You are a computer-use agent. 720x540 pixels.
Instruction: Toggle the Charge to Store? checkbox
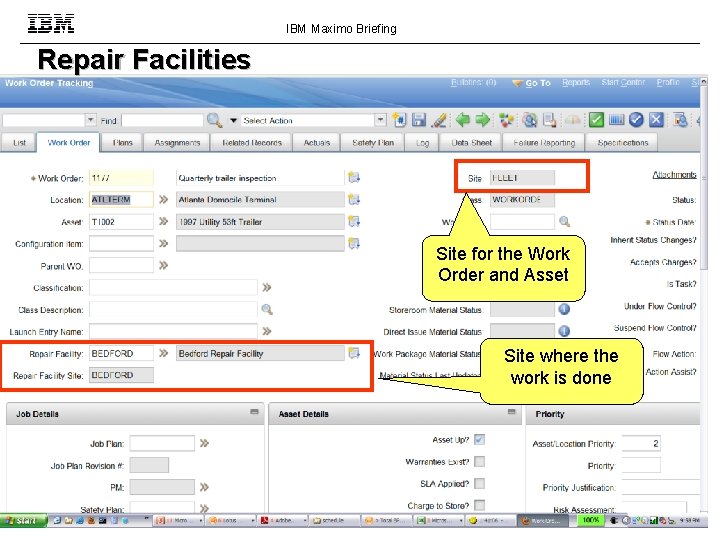(x=479, y=506)
